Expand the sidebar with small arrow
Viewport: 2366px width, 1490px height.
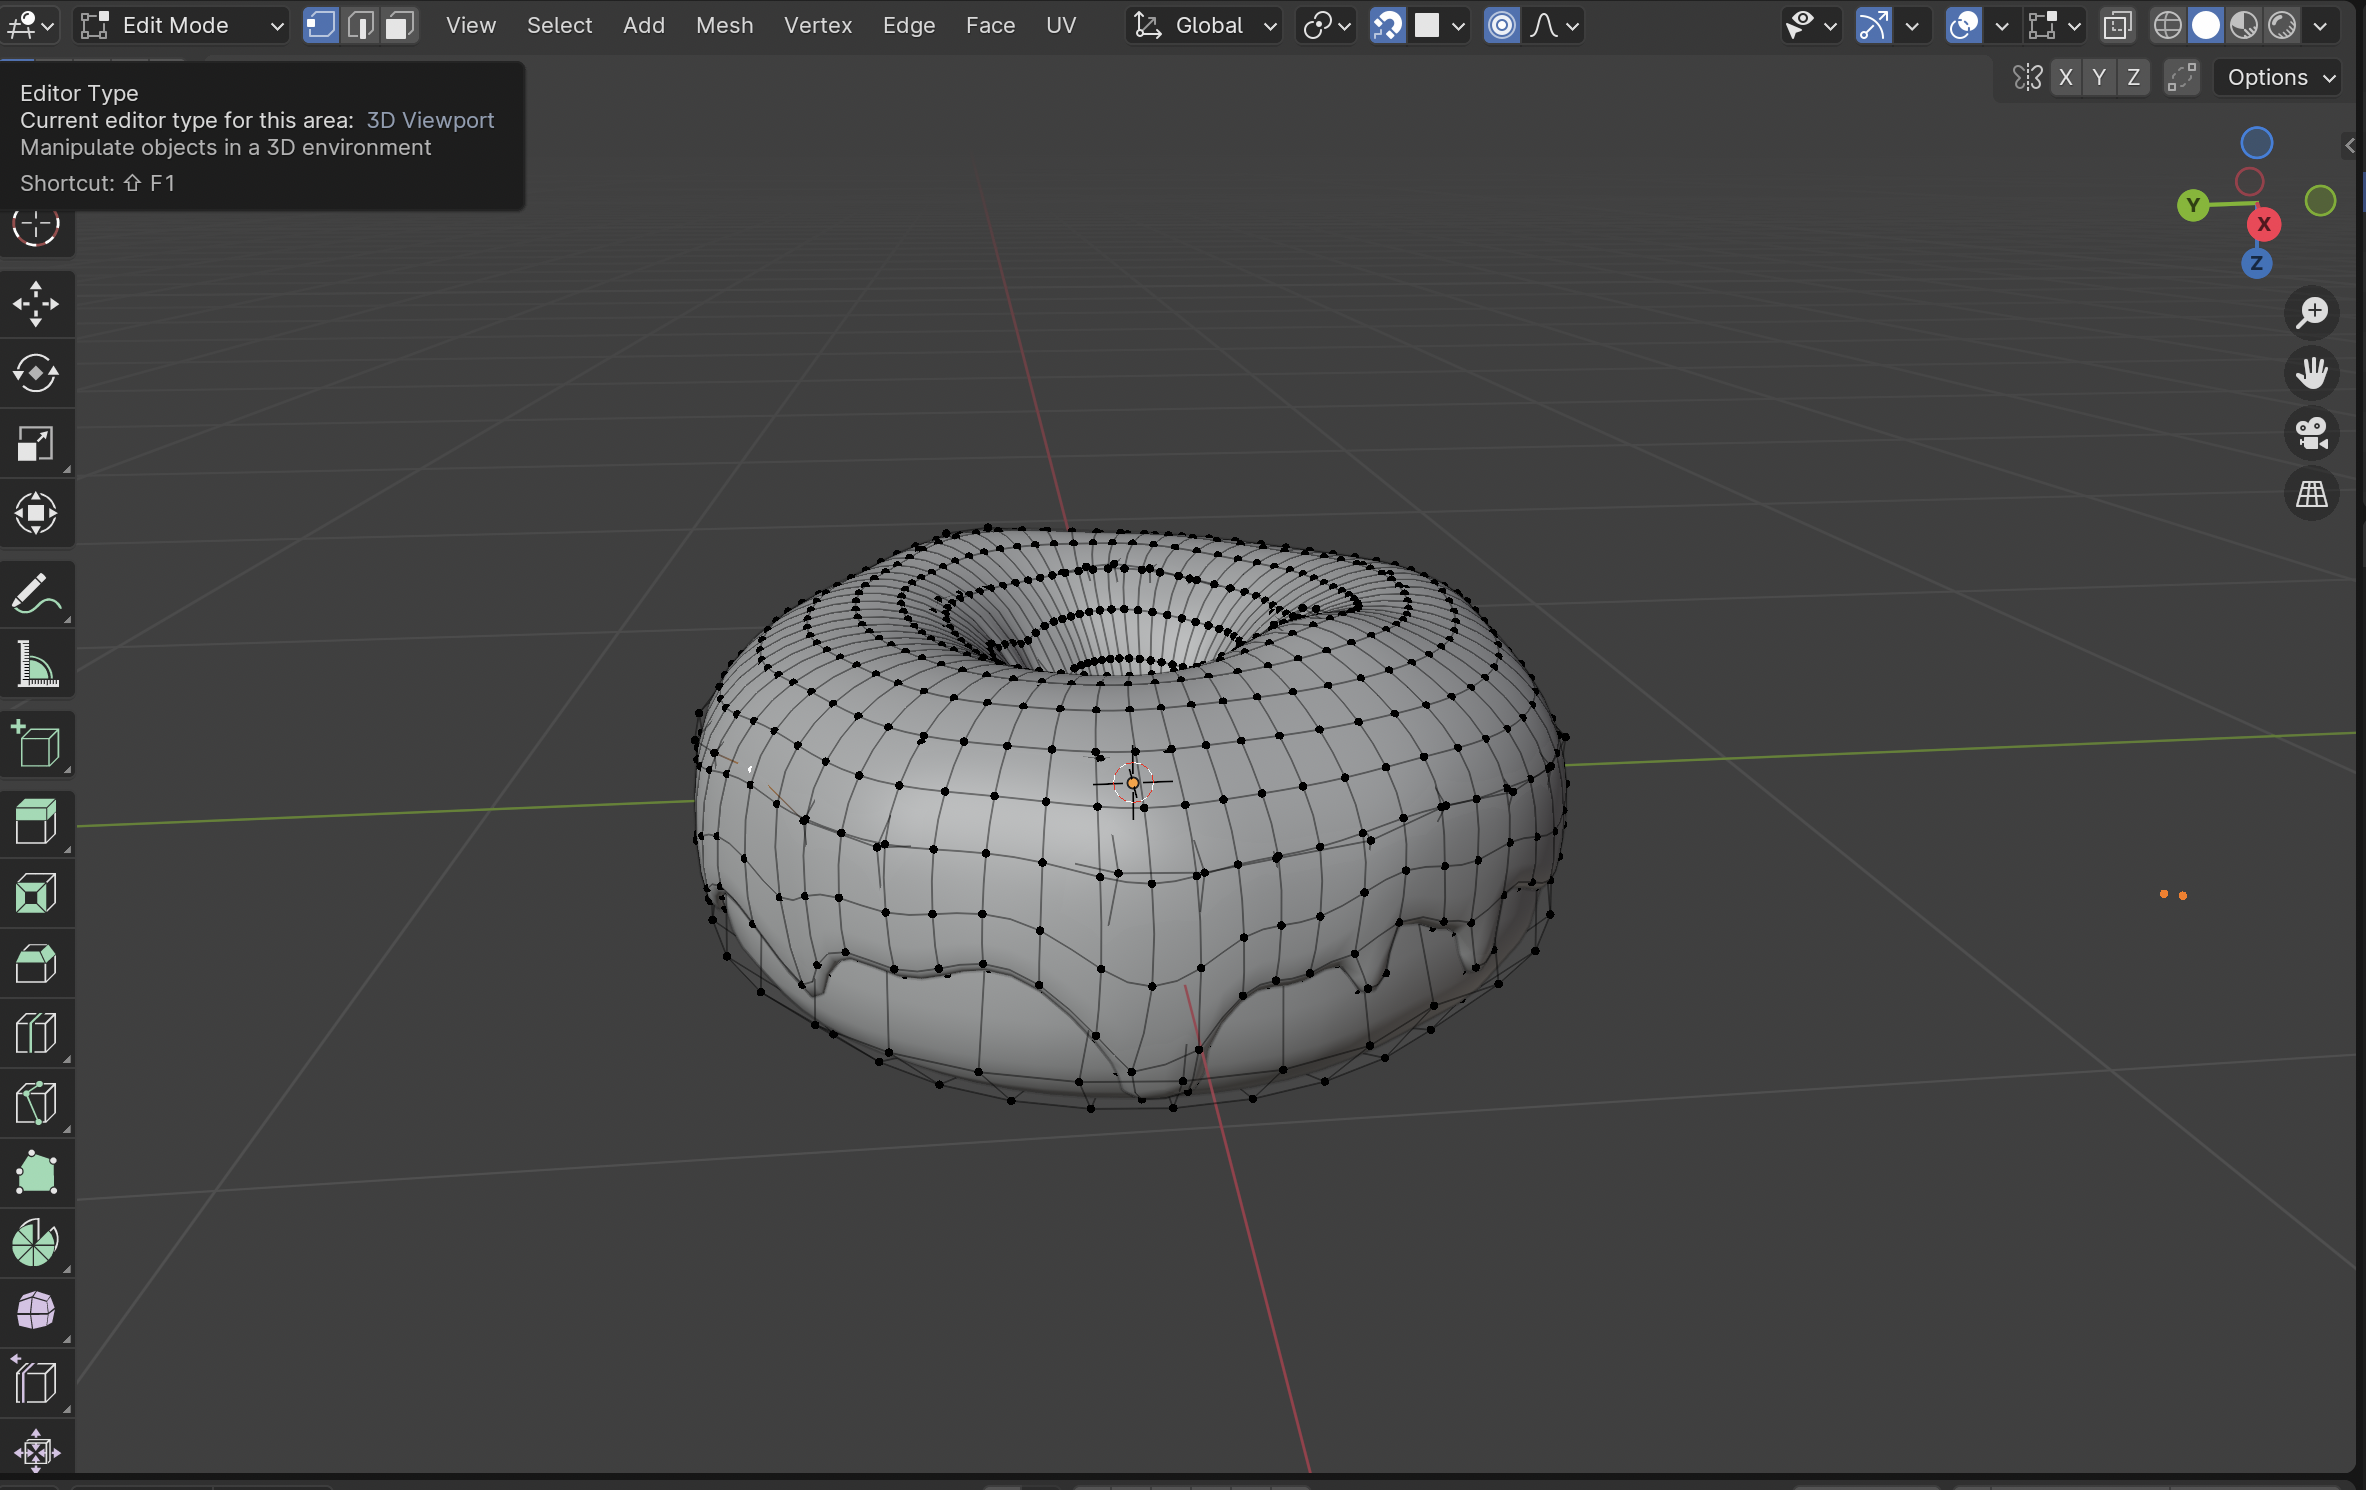pos(2349,146)
